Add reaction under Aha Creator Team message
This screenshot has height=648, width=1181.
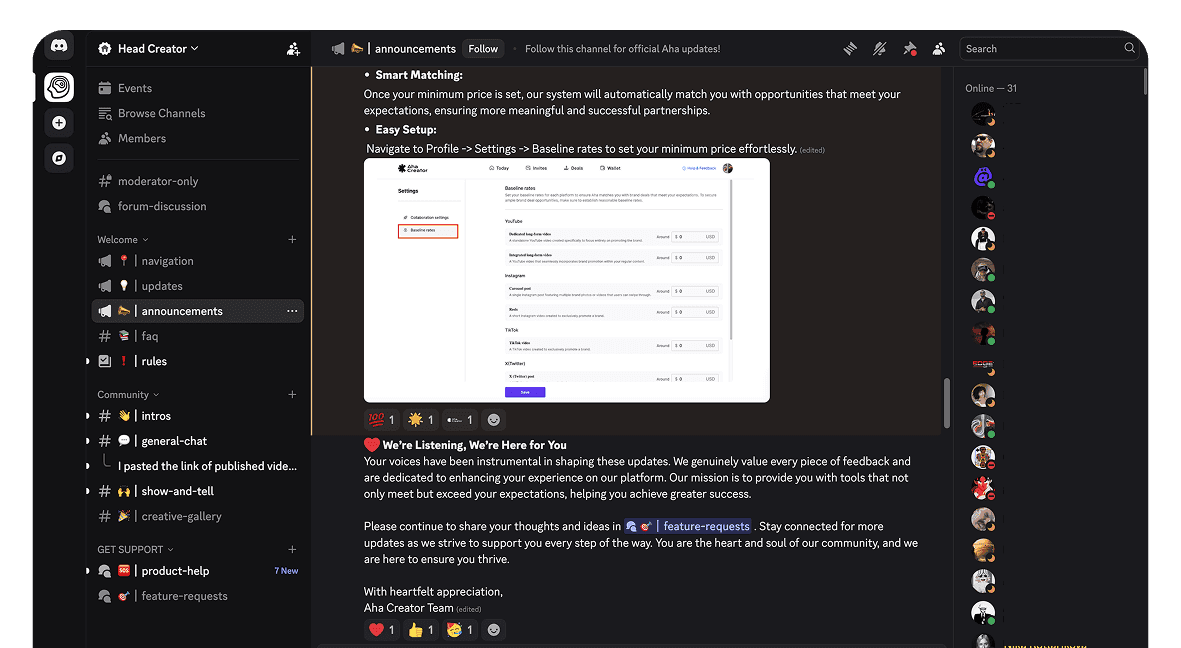click(493, 630)
